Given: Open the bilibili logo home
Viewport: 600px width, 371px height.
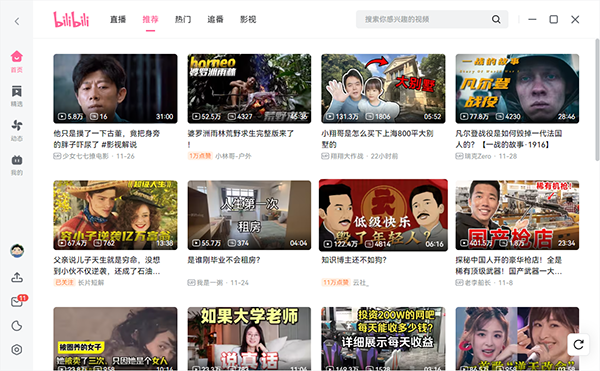Looking at the screenshot, I should [x=71, y=20].
